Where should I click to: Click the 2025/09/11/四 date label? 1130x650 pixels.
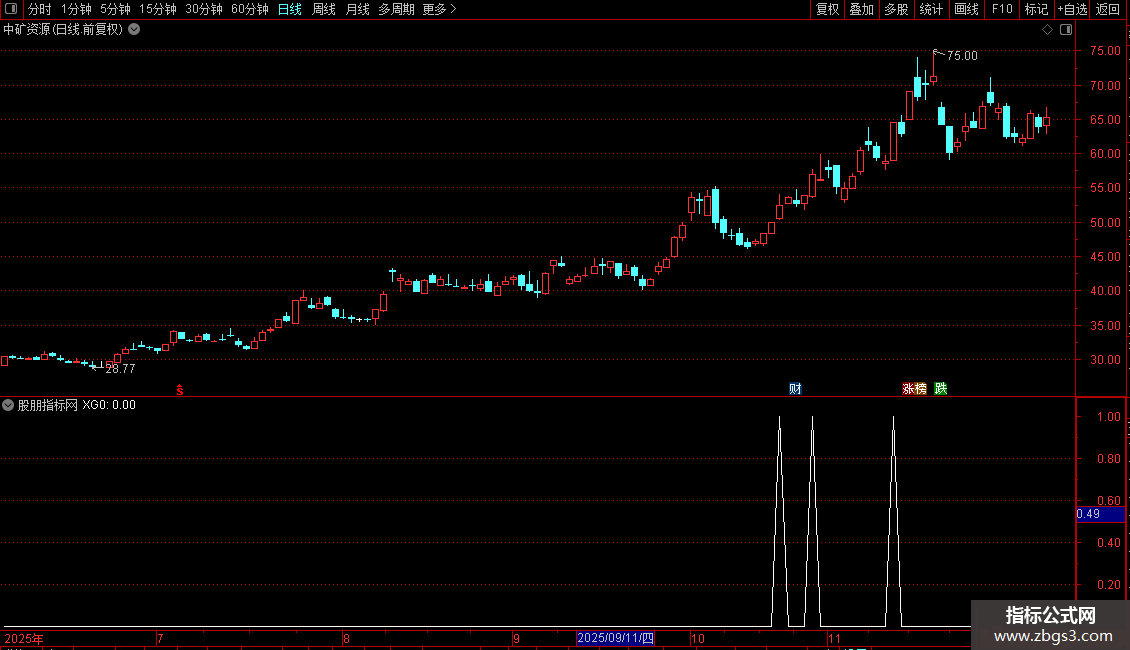click(615, 638)
